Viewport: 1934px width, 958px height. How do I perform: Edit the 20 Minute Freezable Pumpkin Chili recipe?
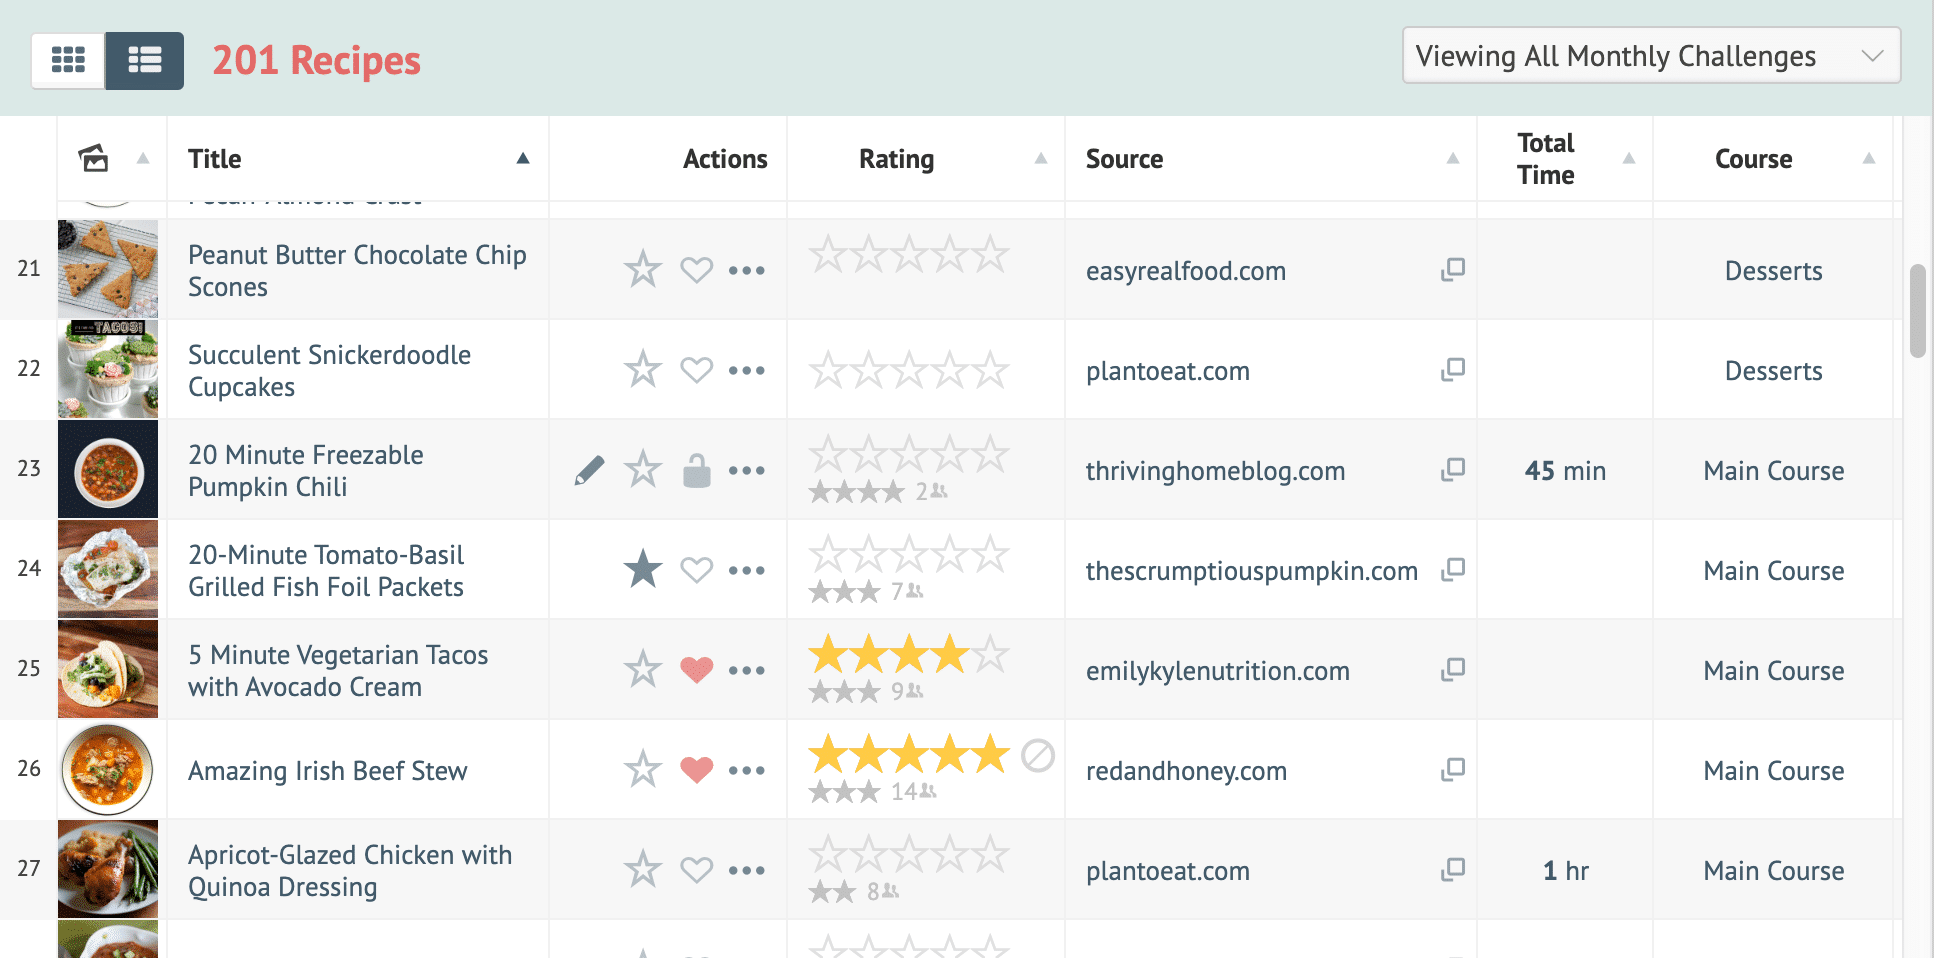click(589, 470)
